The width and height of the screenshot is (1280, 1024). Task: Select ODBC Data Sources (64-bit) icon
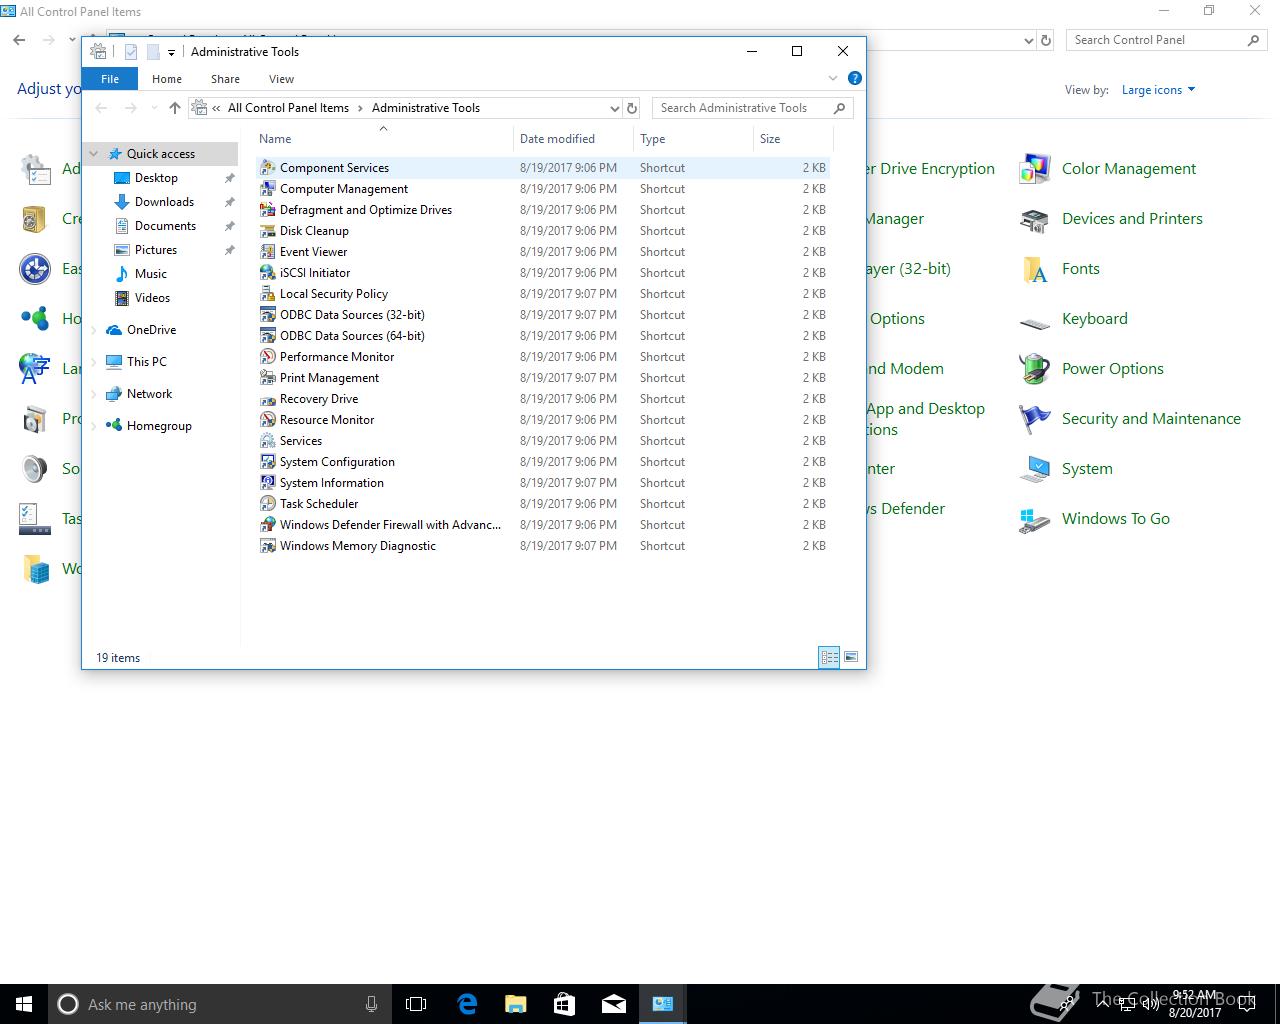[267, 336]
